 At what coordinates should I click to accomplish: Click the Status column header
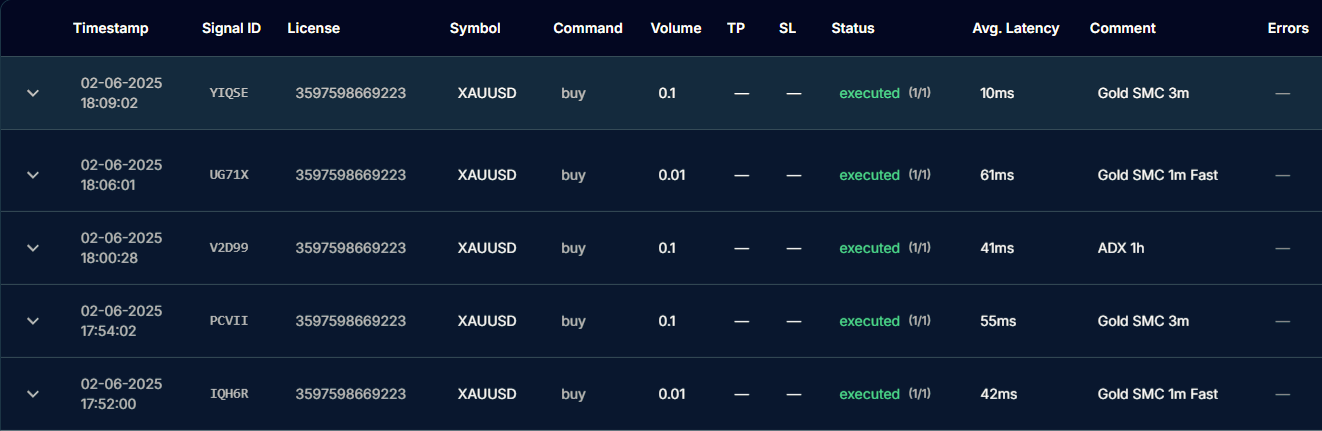(x=852, y=28)
